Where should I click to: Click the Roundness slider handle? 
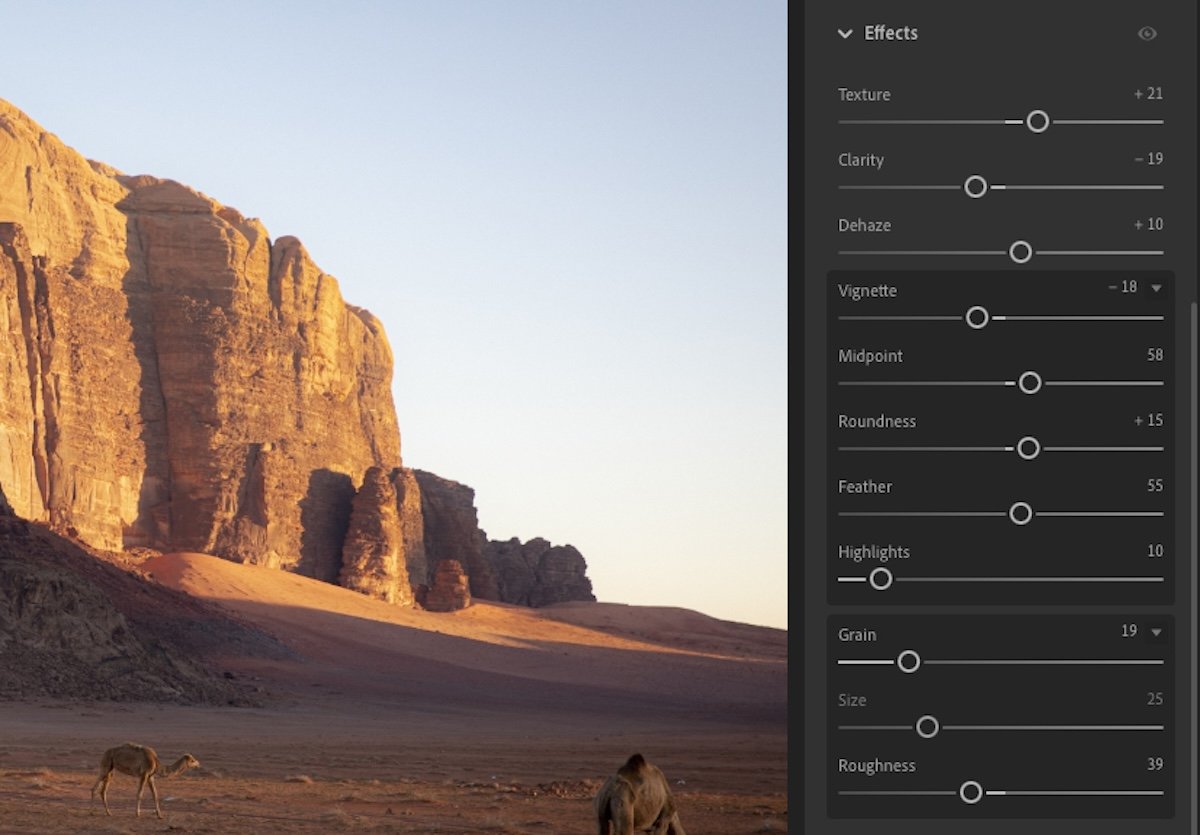tap(1028, 448)
